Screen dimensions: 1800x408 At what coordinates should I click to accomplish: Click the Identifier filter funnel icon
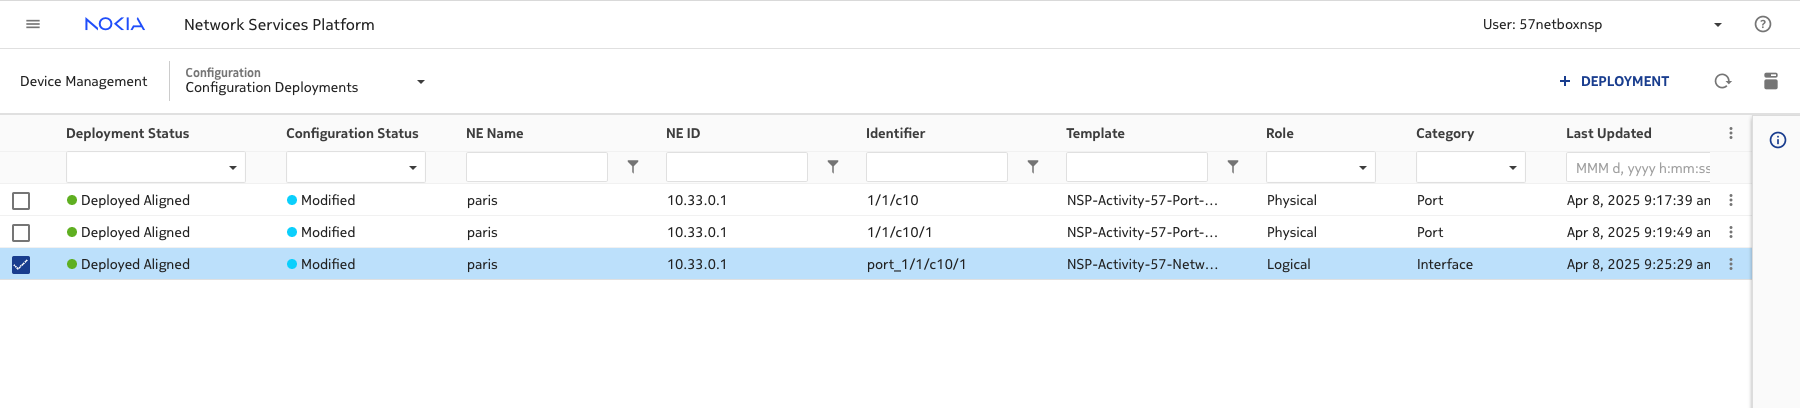(x=1033, y=167)
